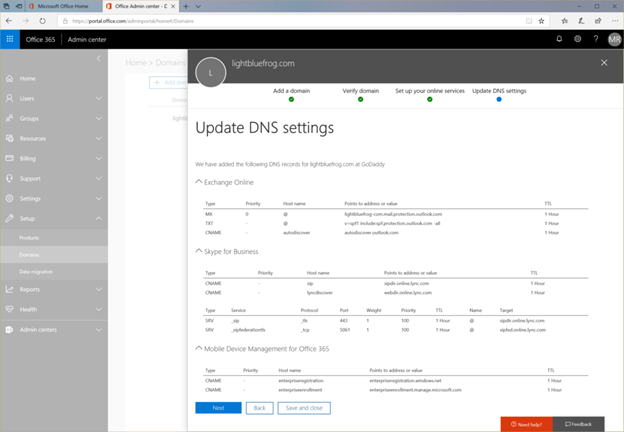The height and width of the screenshot is (432, 624).
Task: Go back in the browser
Action: coord(9,21)
